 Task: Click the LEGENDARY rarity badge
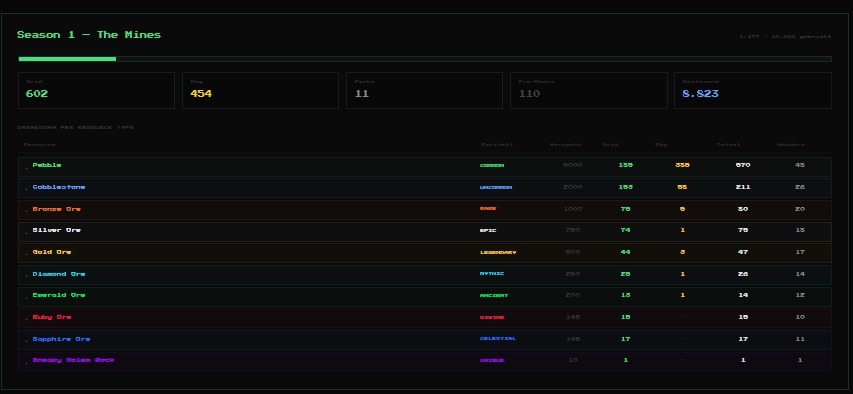498,253
